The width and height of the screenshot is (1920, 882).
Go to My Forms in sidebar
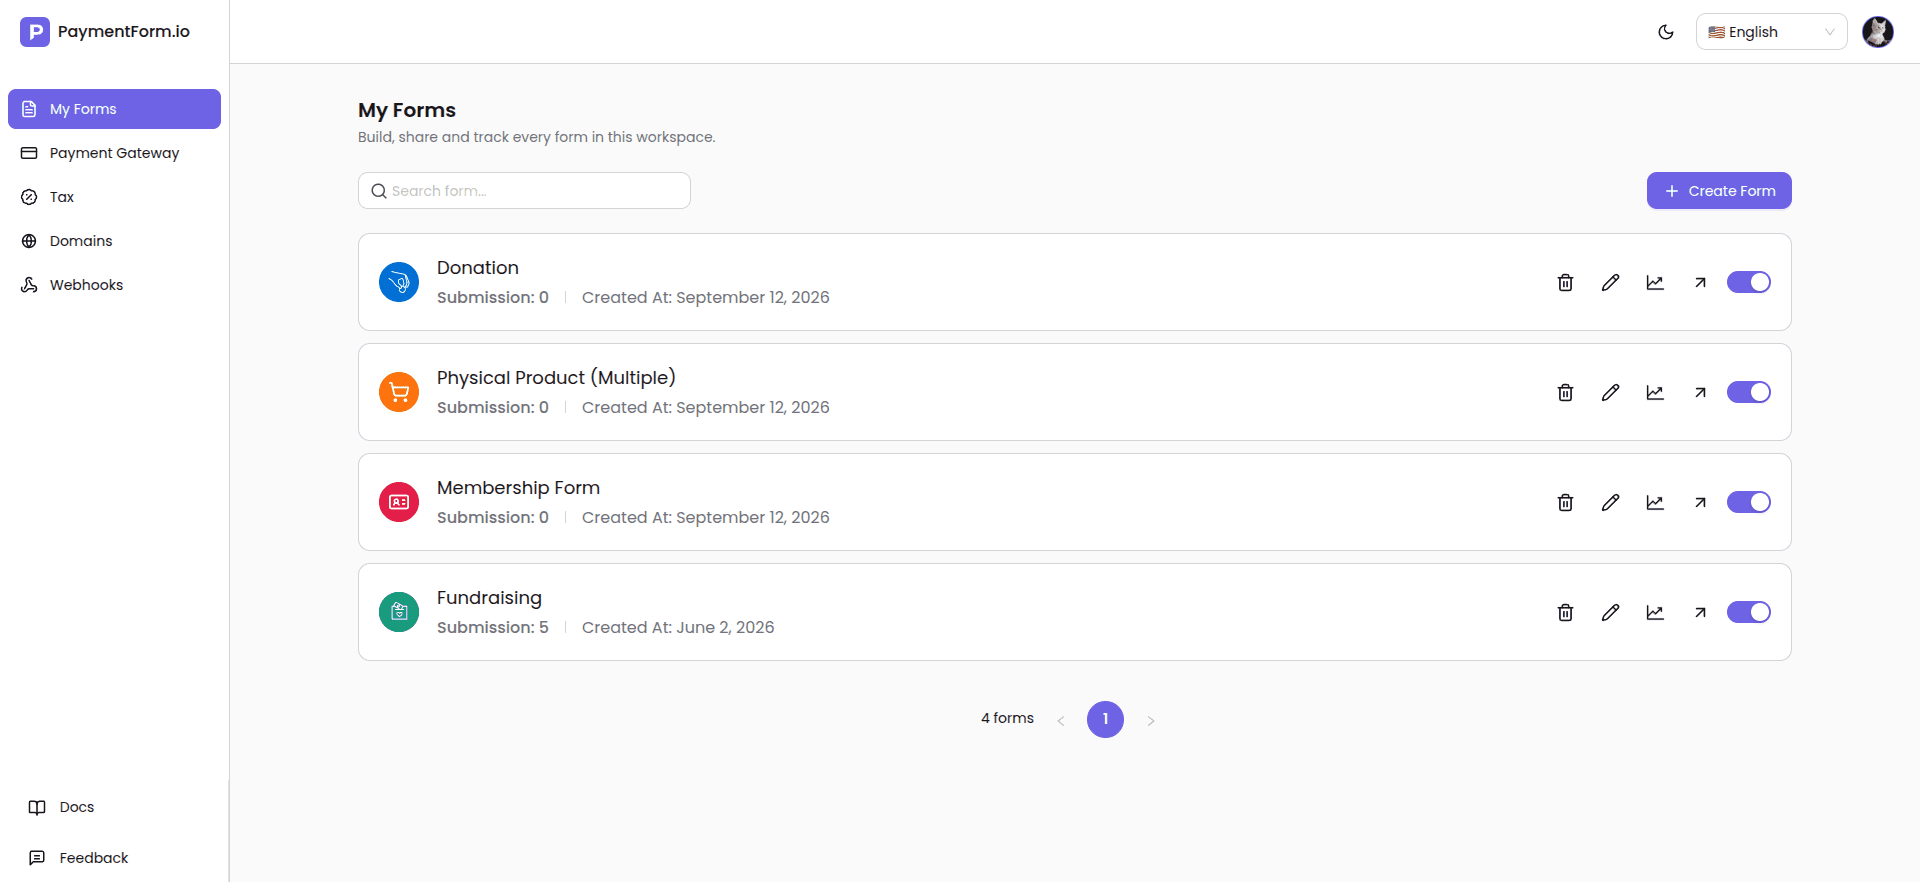click(114, 109)
